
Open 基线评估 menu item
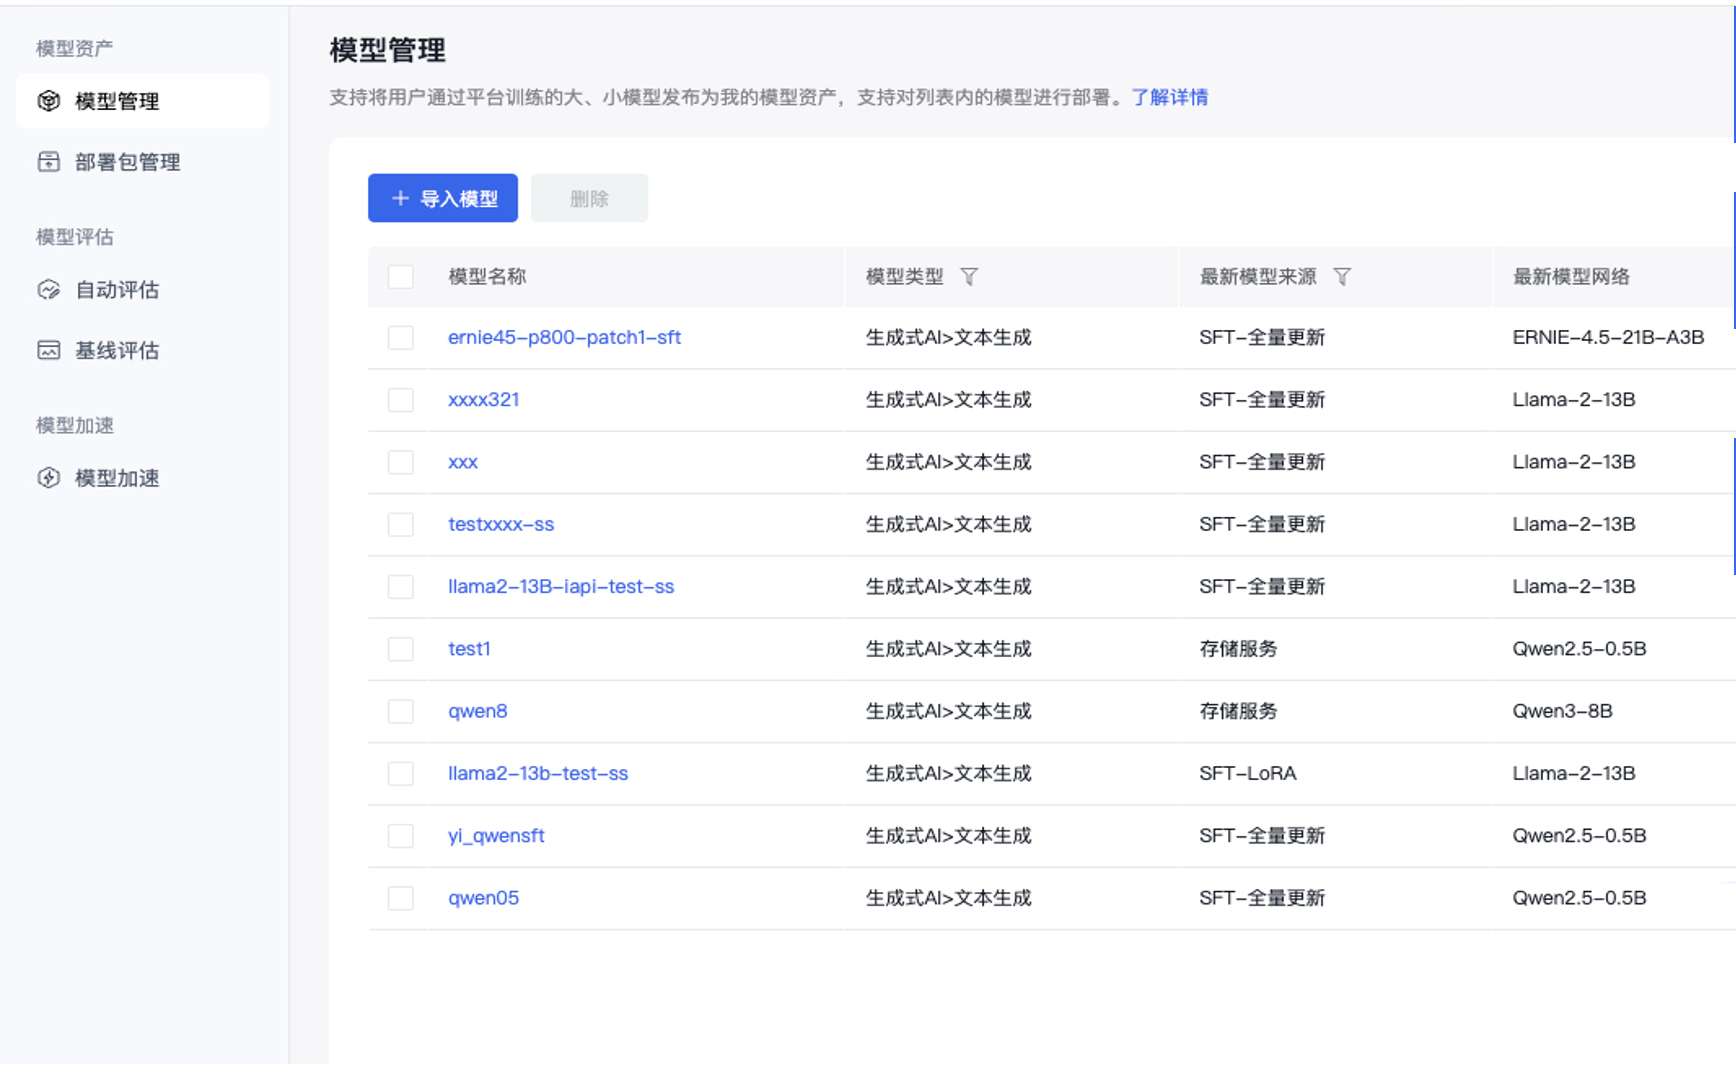pos(142,350)
